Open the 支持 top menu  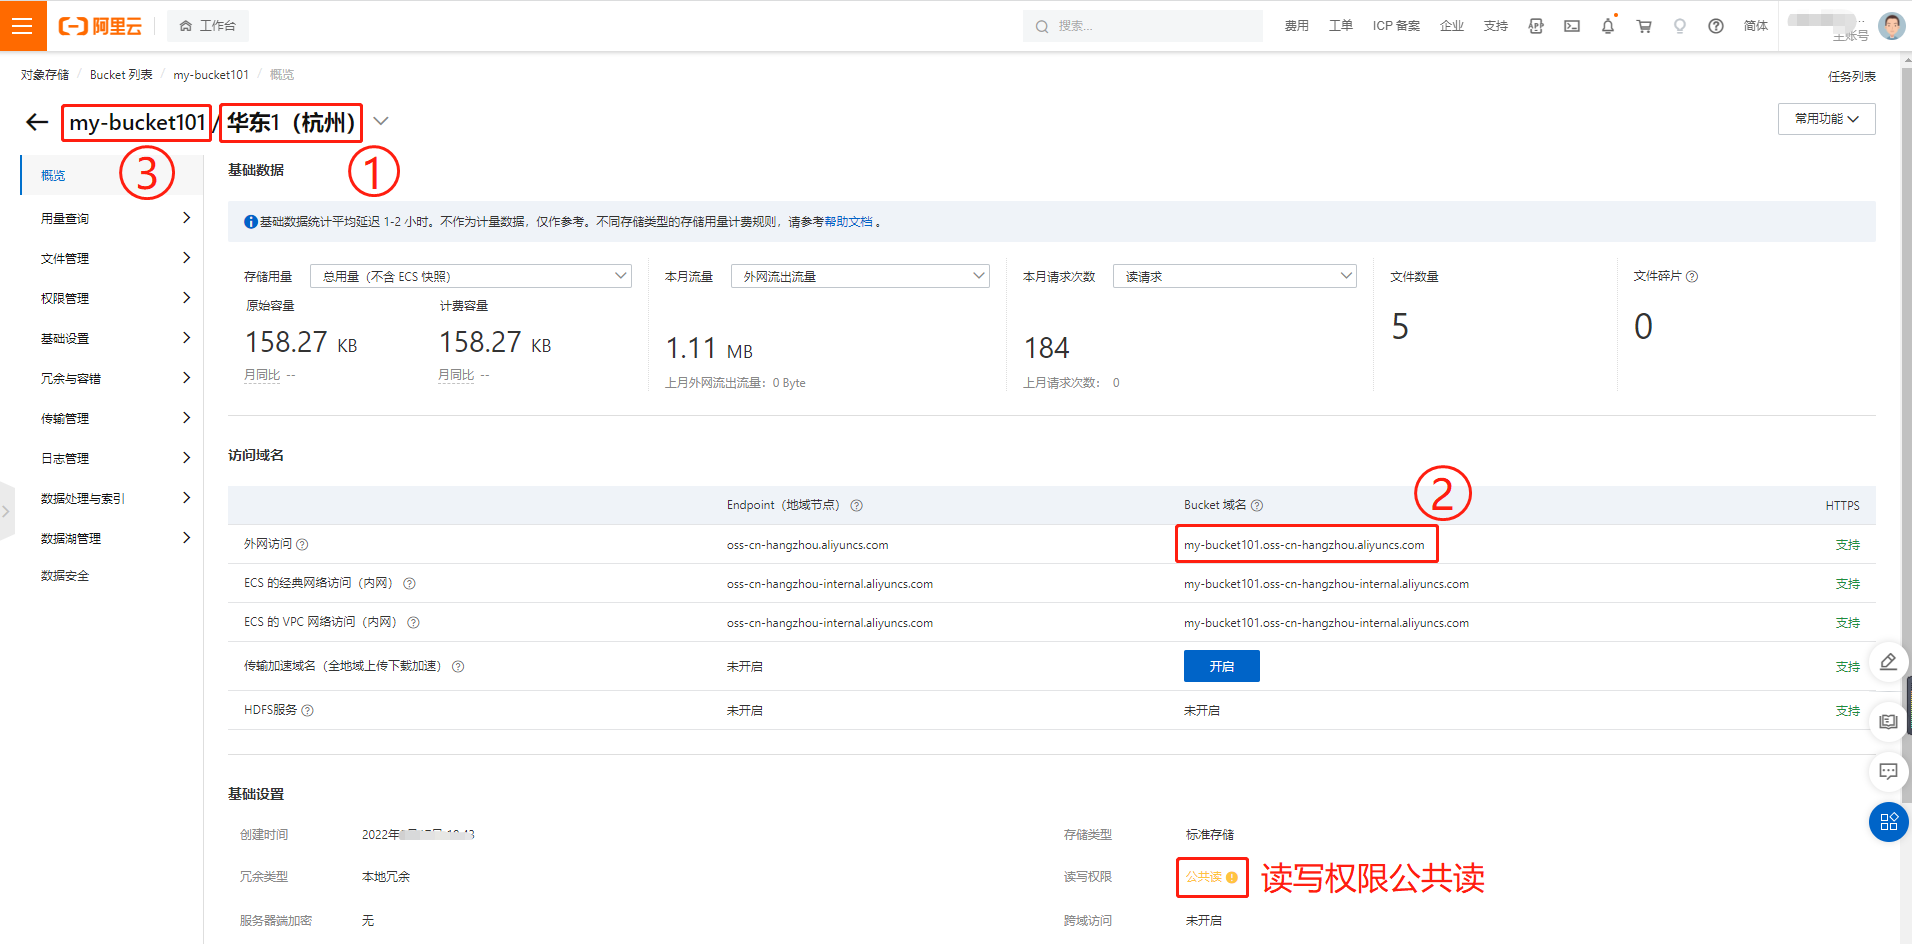click(1495, 26)
